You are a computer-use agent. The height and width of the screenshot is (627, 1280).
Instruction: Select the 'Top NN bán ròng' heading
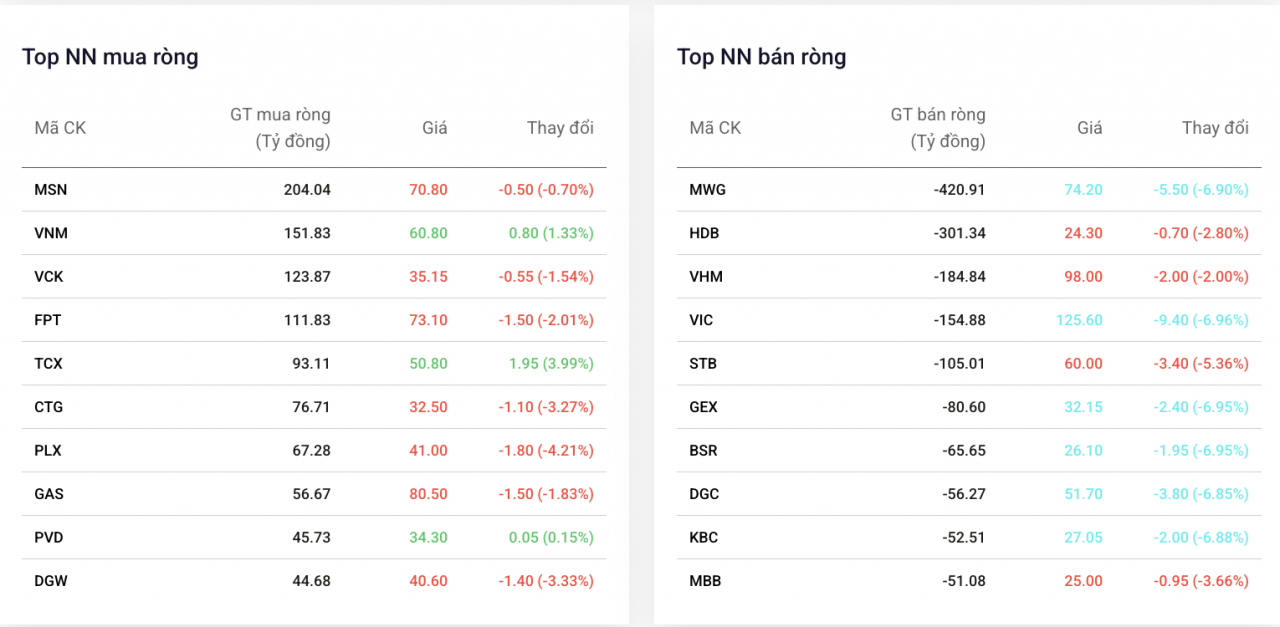(761, 57)
